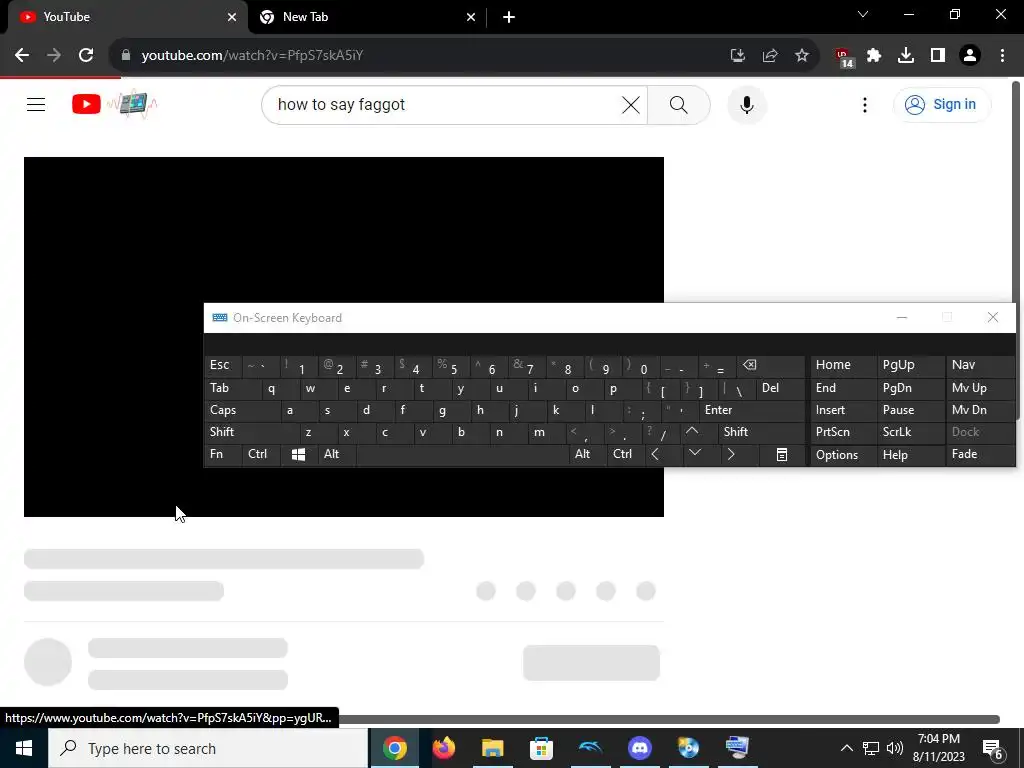Expand Chrome tab search chevron
Screen dimensions: 1024x768
863,14
